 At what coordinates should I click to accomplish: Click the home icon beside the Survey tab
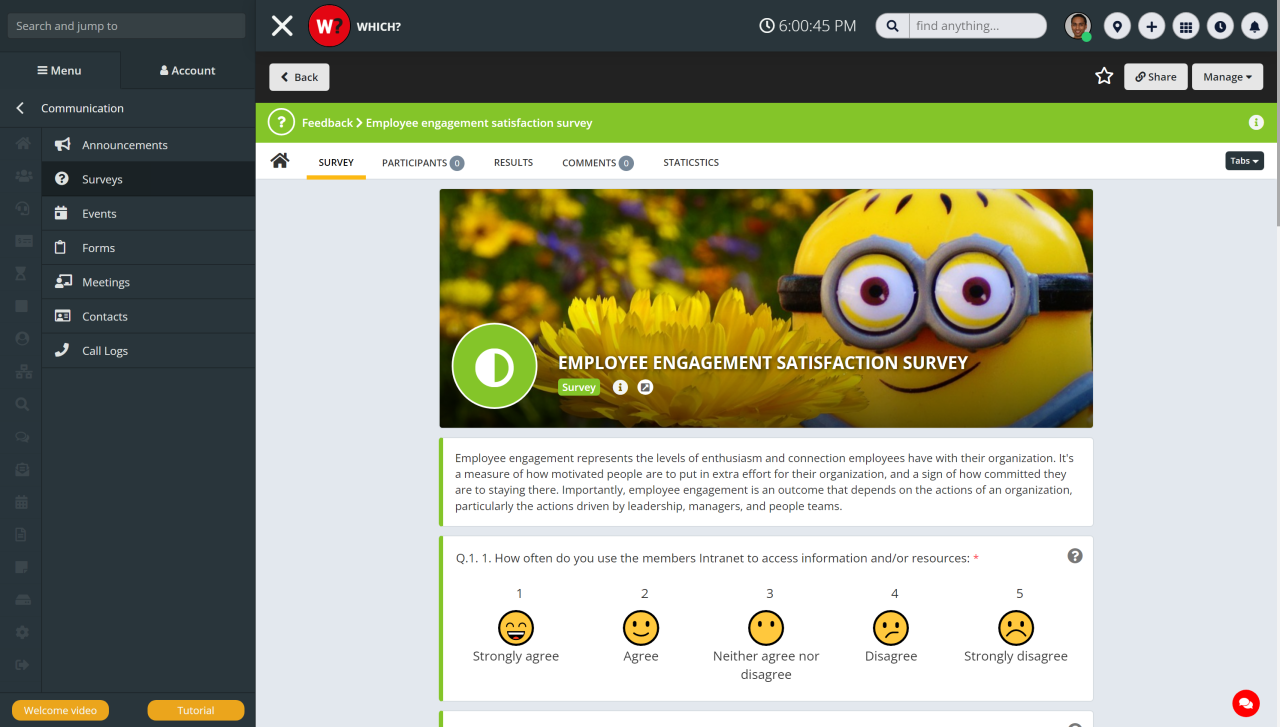279,160
